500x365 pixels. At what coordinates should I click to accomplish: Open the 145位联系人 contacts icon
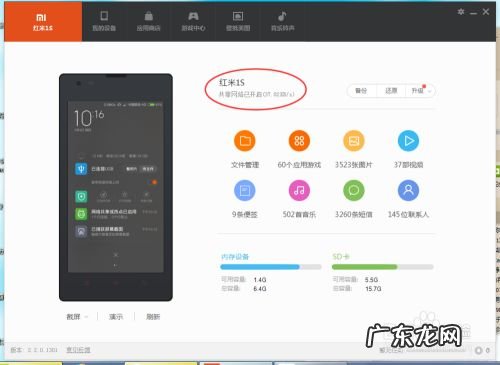(408, 190)
